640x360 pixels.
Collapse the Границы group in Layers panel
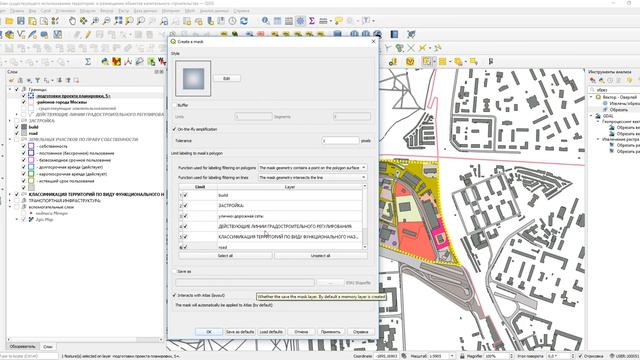click(10, 89)
